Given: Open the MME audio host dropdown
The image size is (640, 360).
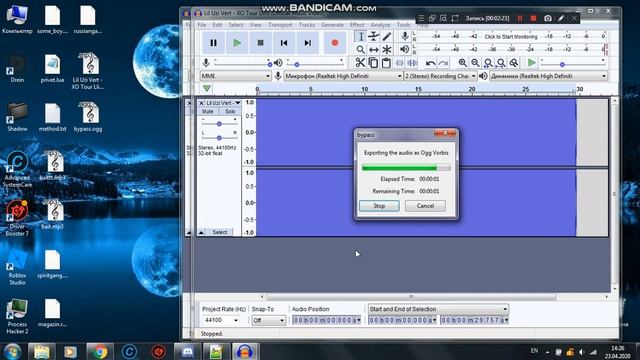Looking at the screenshot, I should (x=236, y=76).
